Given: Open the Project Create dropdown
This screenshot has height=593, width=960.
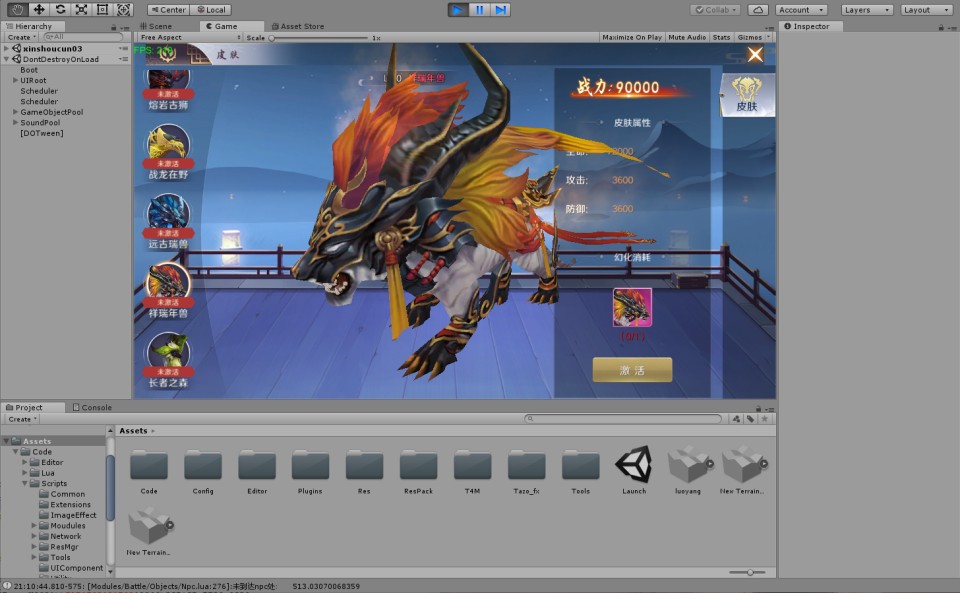Looking at the screenshot, I should coord(22,419).
